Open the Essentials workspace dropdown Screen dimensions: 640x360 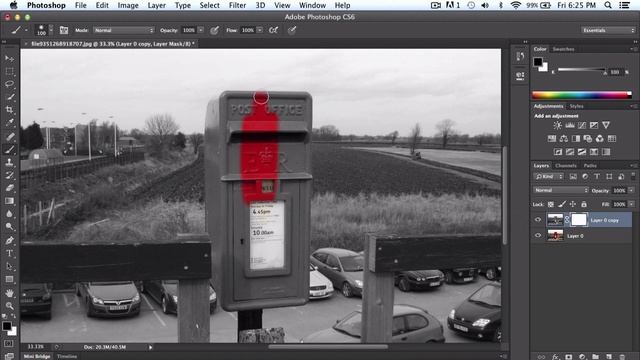tap(608, 30)
